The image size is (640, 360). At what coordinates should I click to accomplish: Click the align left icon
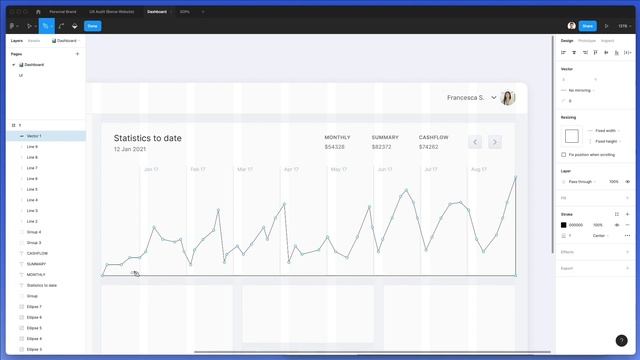564,53
